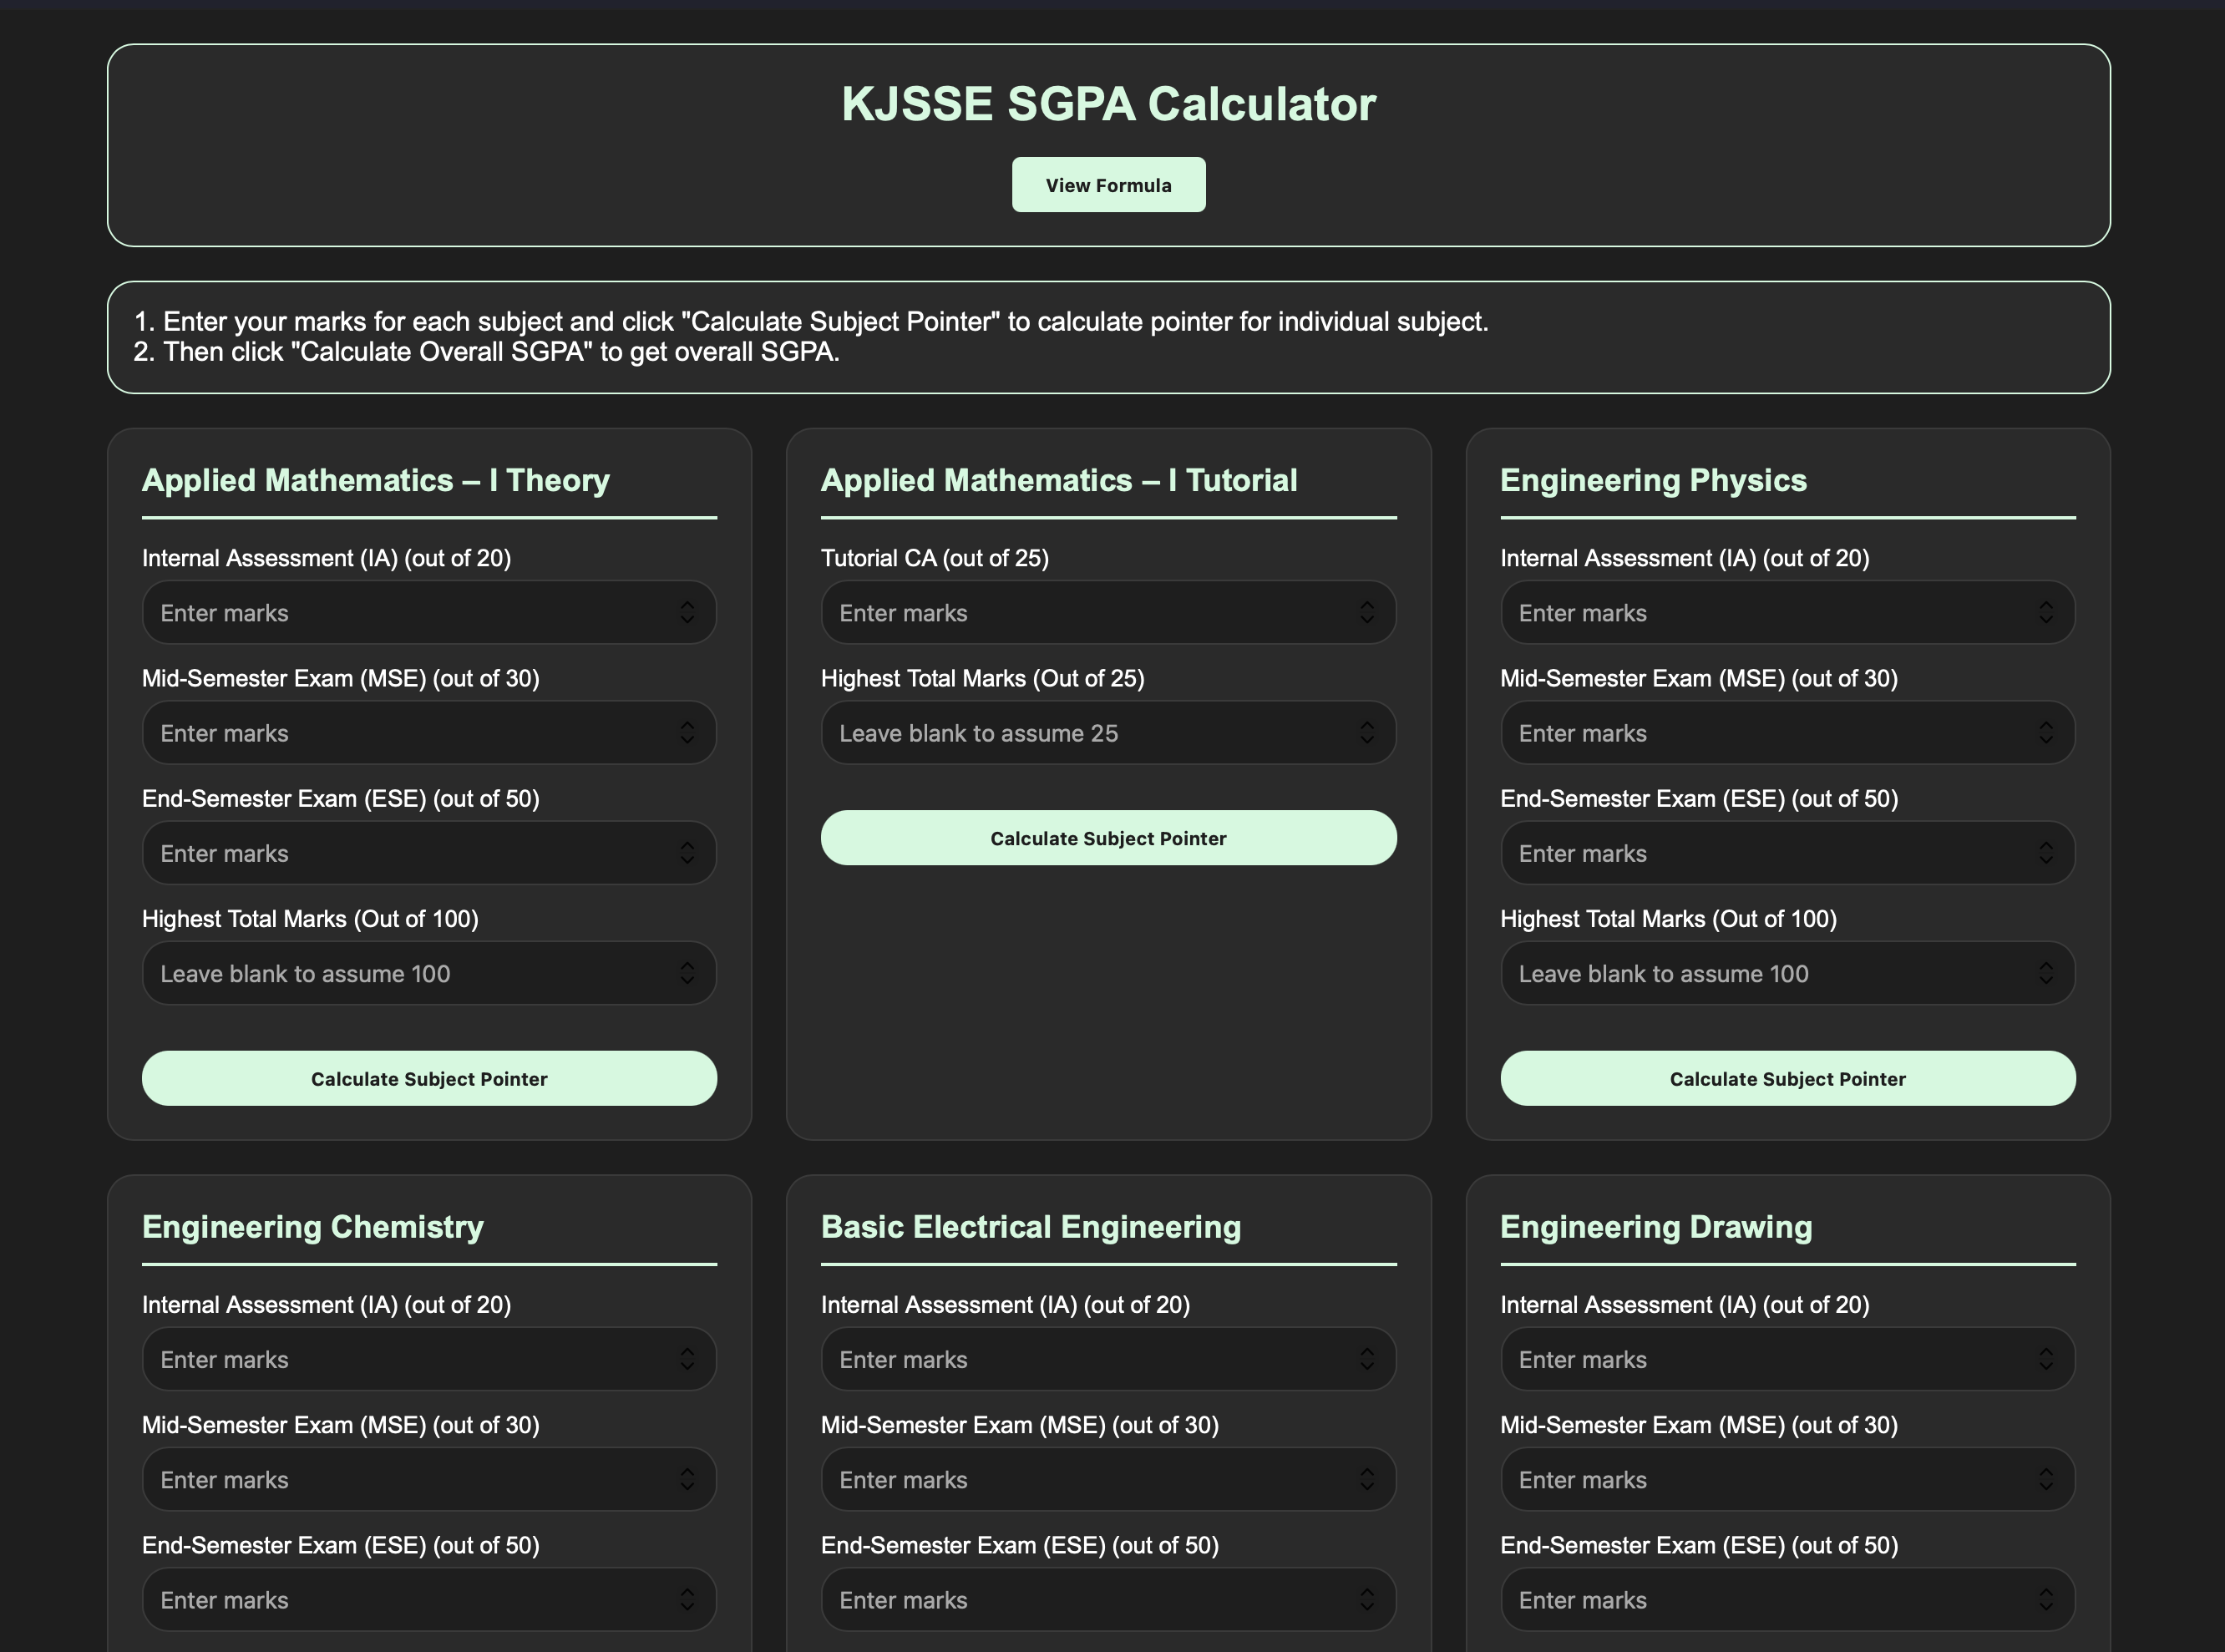The width and height of the screenshot is (2225, 1652).
Task: Click the Highest Total Marks field in Applied Mathematics Theory
Action: [400, 973]
